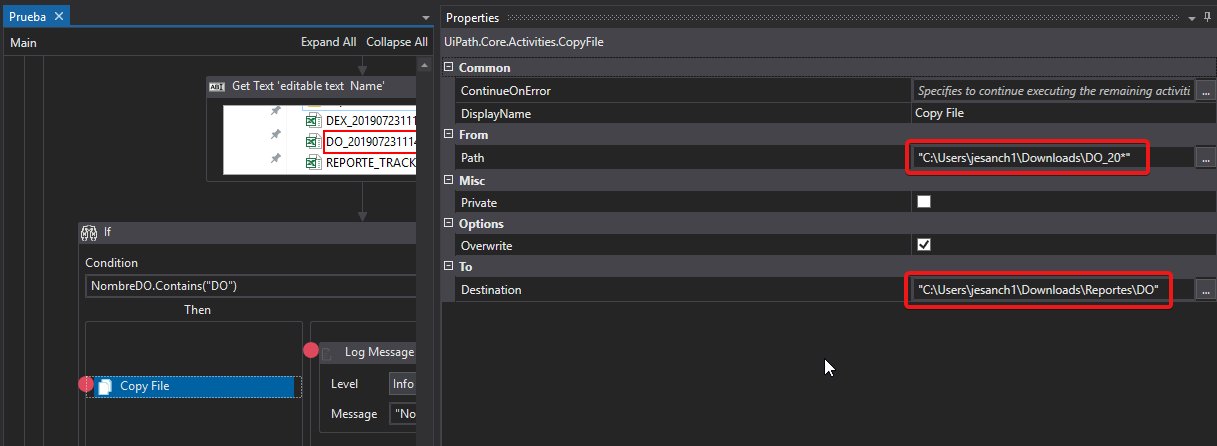Open Path expression editor ellipsis button
Viewport: 1217px width, 446px height.
pos(1206,158)
